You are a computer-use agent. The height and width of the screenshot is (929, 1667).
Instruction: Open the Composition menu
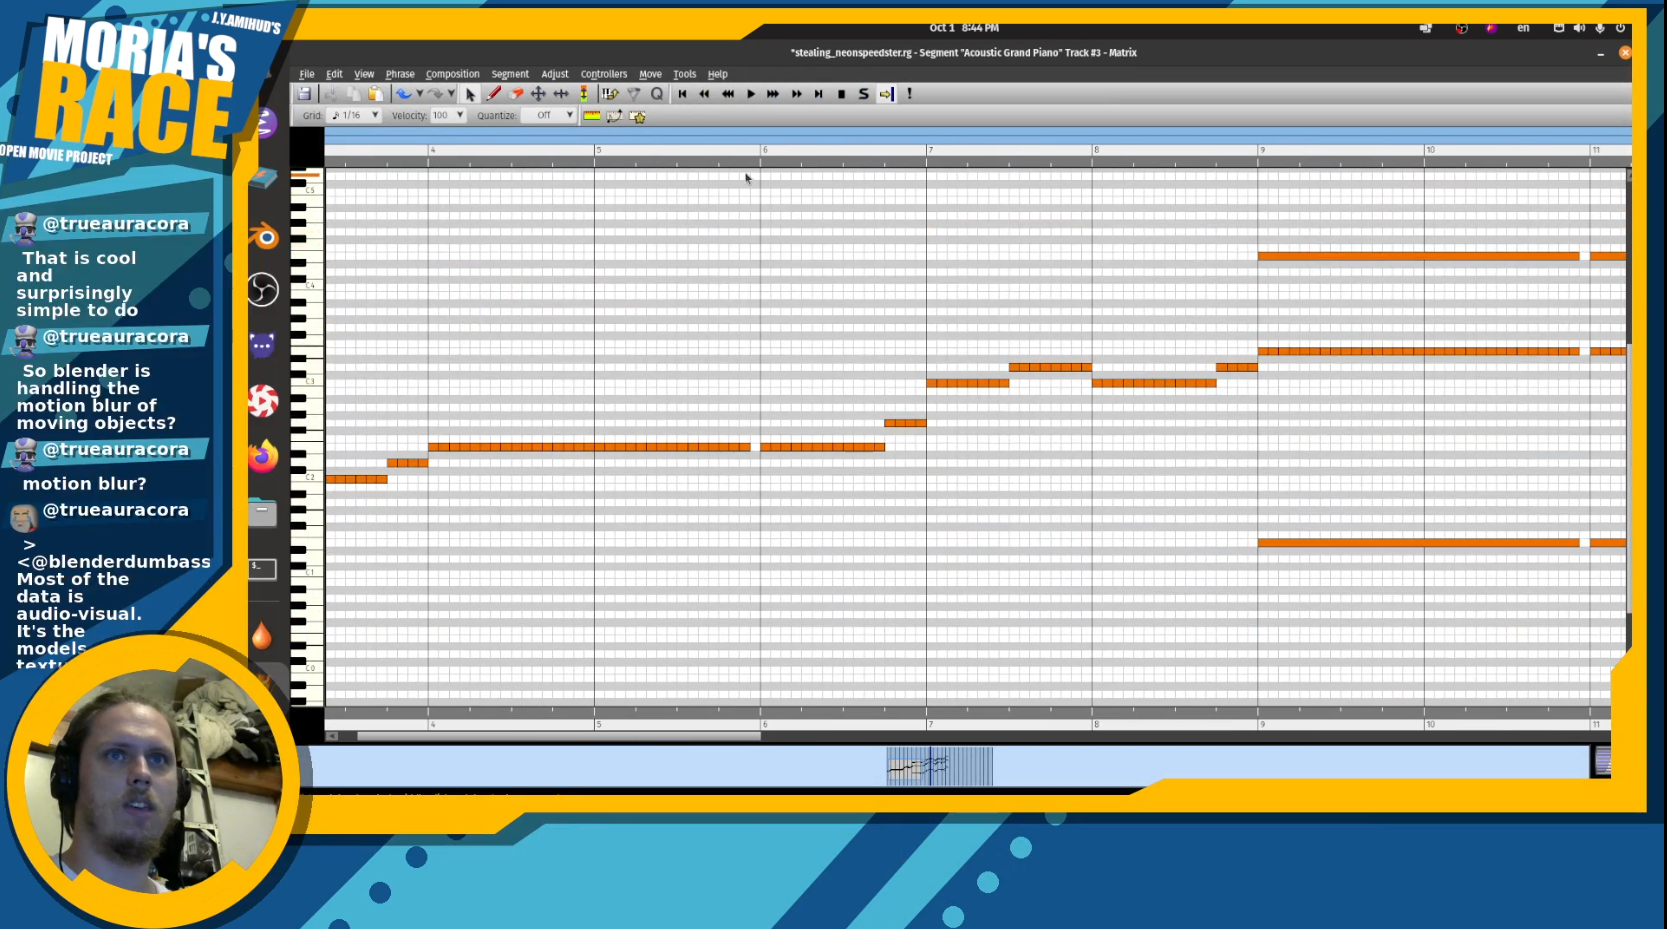click(452, 74)
